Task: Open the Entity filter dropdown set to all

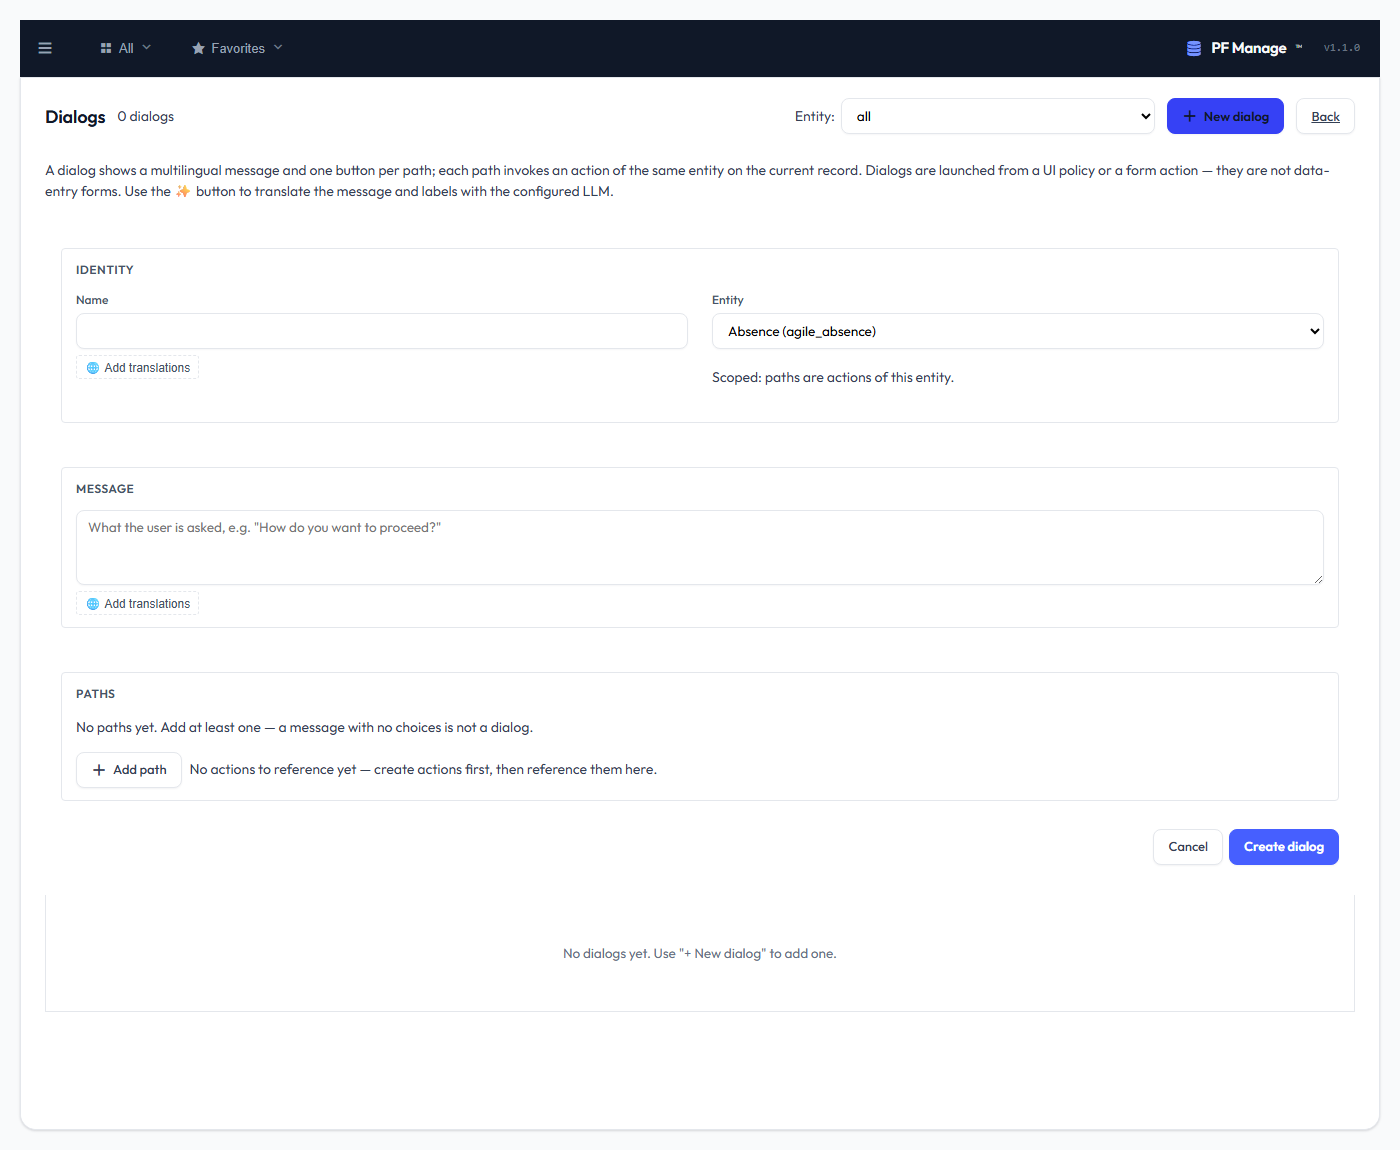Action: tap(998, 116)
